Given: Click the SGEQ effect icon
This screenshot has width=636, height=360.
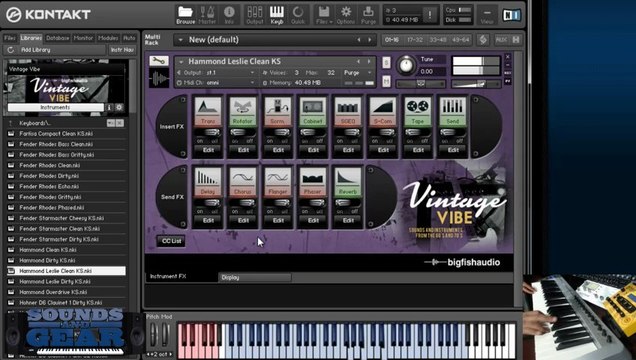Looking at the screenshot, I should (x=348, y=107).
